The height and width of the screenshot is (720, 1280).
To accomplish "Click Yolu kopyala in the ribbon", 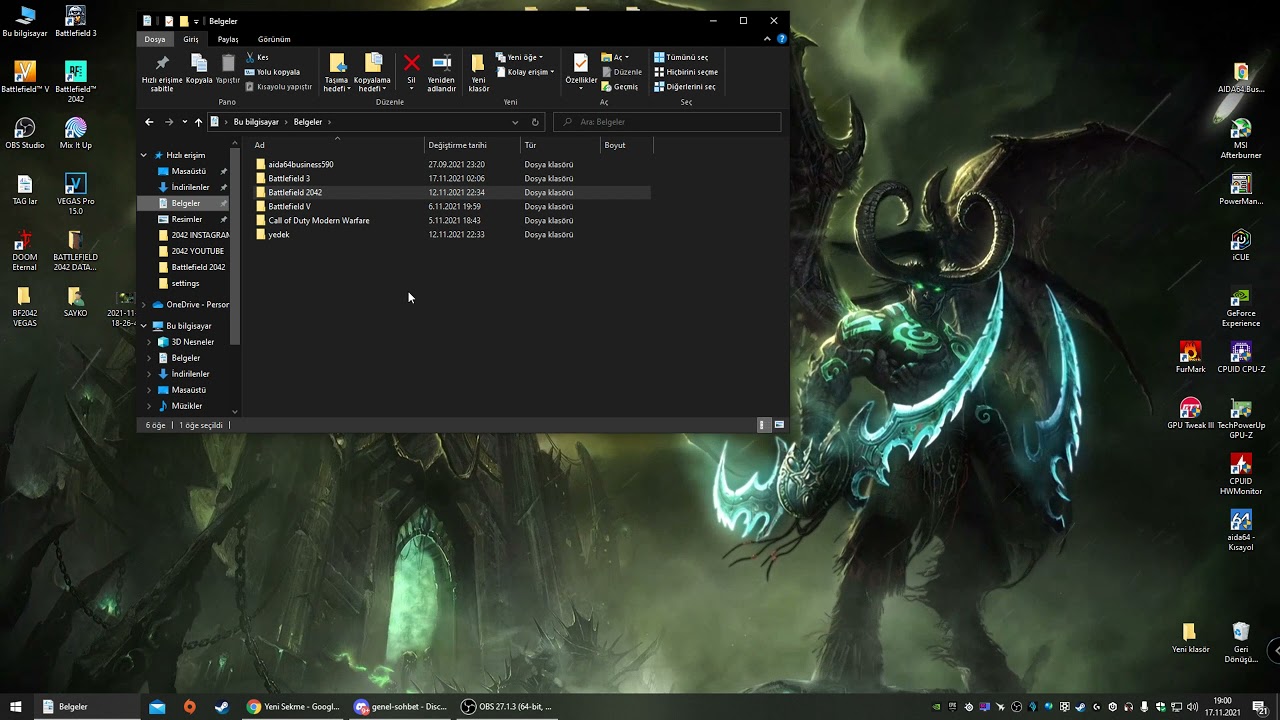I will [272, 72].
